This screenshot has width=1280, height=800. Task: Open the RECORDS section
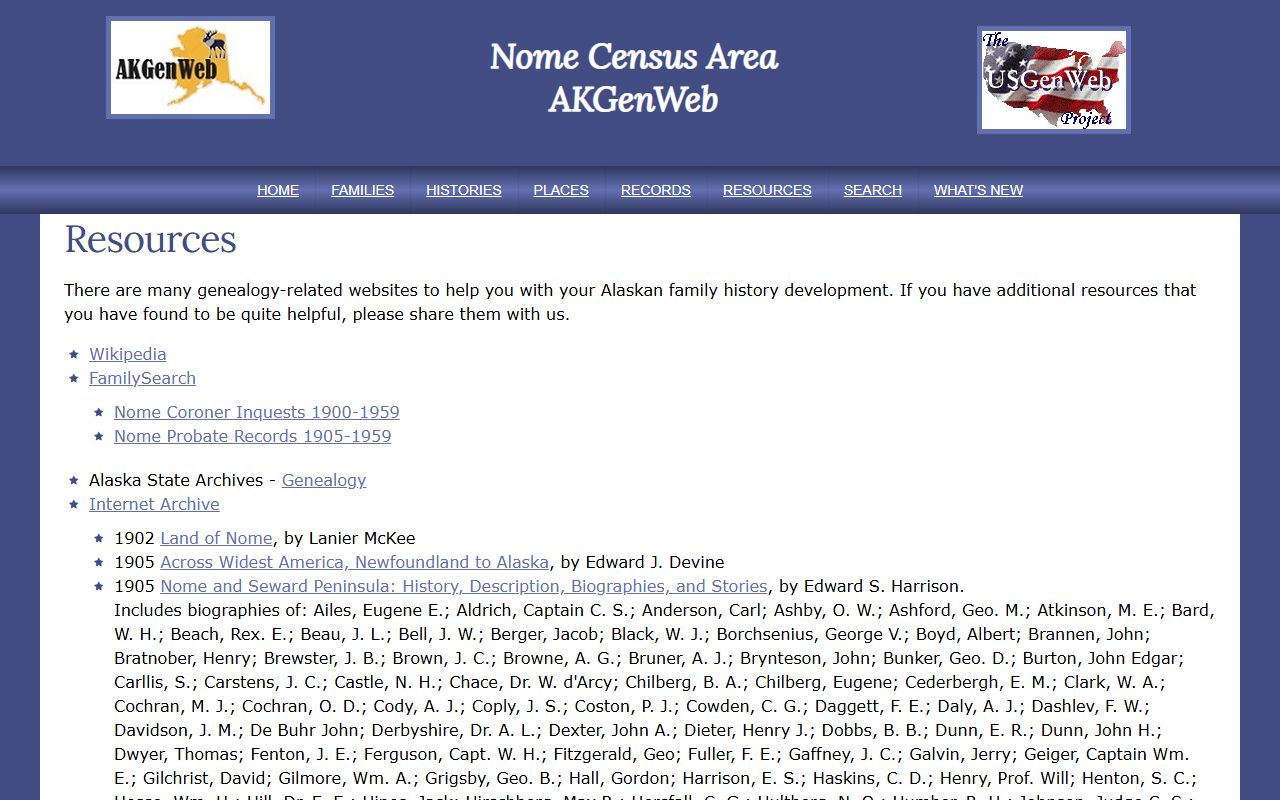click(x=656, y=190)
